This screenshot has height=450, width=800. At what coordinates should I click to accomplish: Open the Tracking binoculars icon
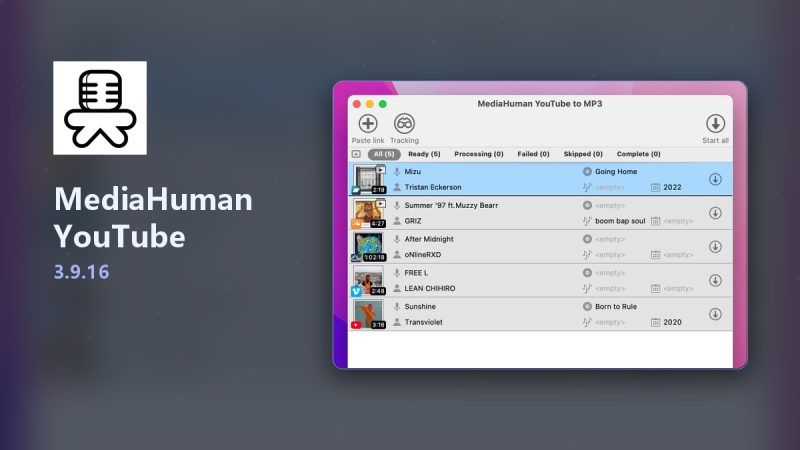(x=404, y=123)
